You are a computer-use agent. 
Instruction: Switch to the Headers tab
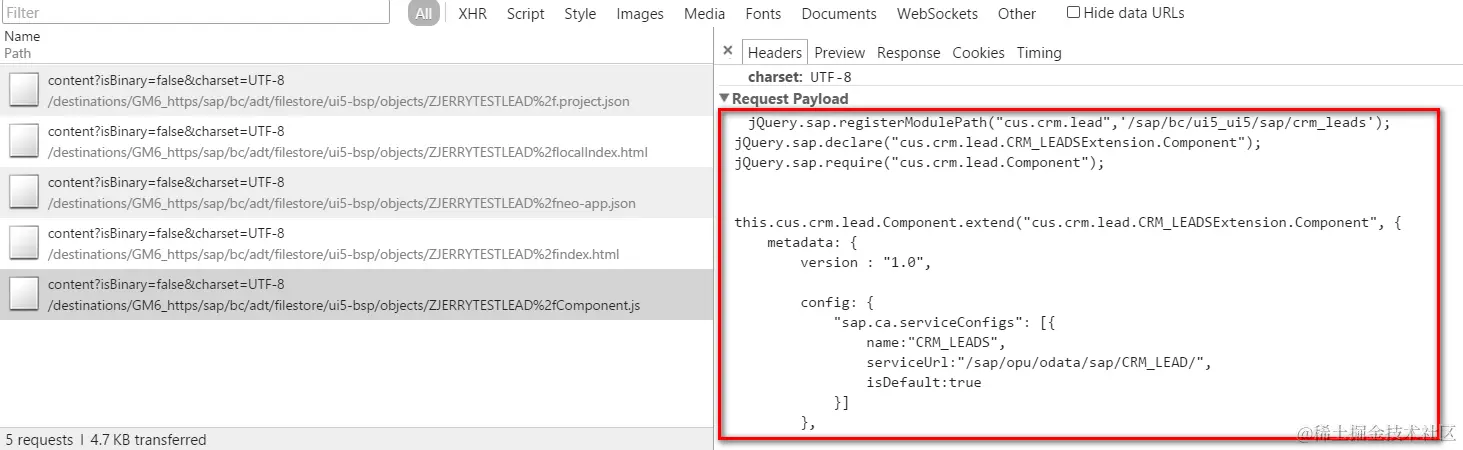(775, 53)
